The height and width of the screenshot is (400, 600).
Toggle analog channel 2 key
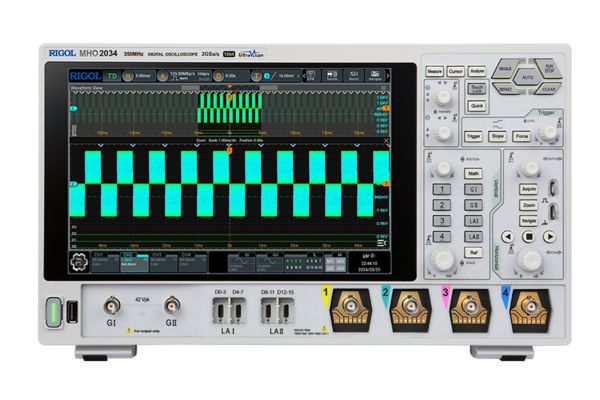tap(442, 205)
